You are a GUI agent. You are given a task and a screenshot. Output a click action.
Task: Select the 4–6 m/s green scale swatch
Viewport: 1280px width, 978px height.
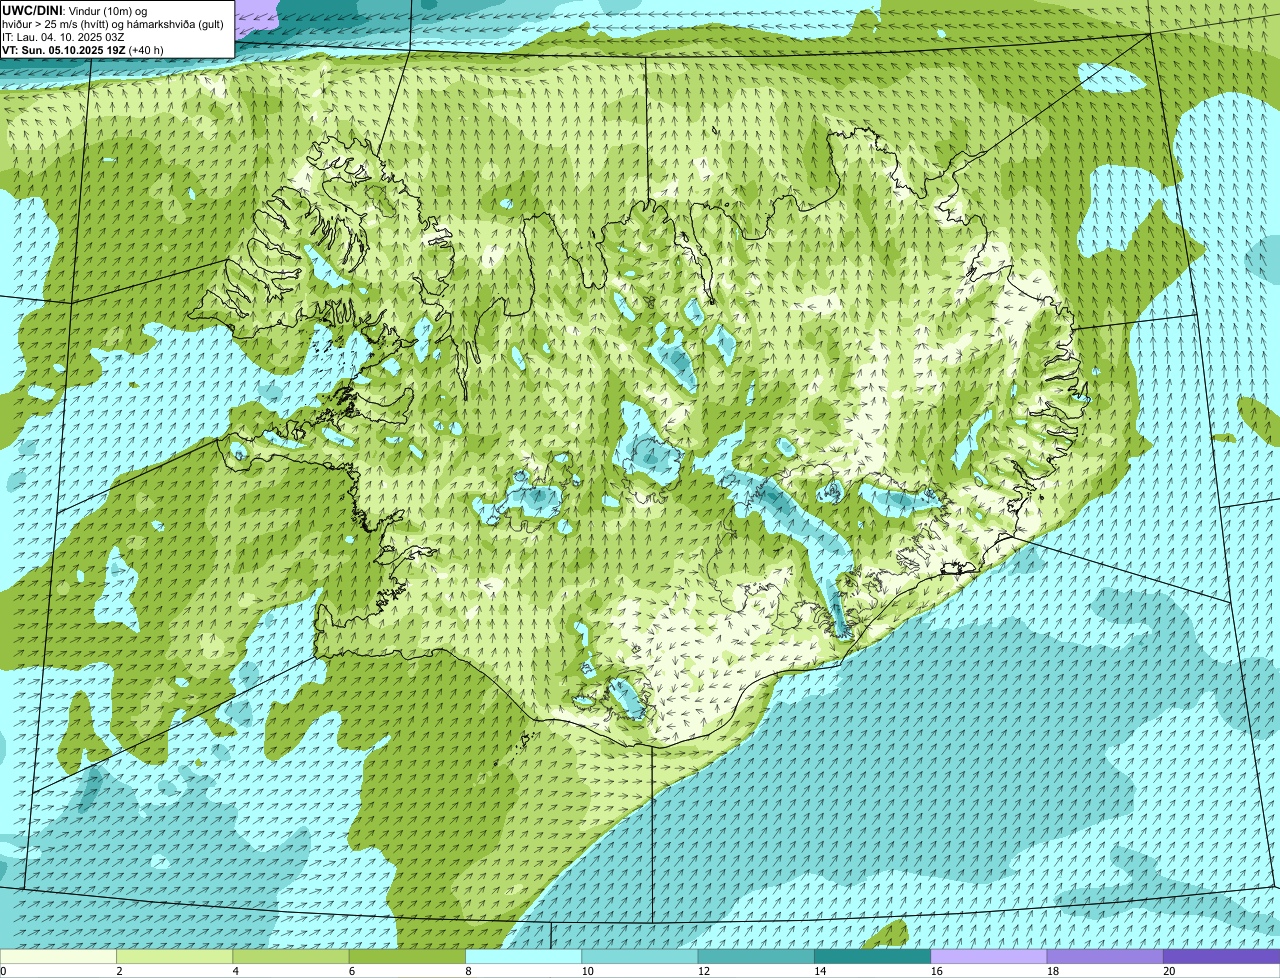[291, 956]
